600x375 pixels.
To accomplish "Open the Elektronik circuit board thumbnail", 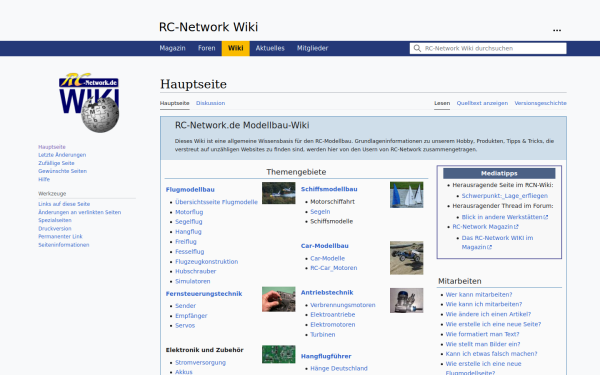I will pyautogui.click(x=279, y=354).
